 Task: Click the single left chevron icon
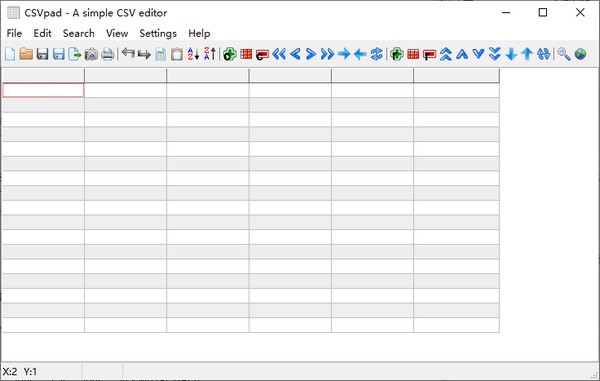click(295, 54)
